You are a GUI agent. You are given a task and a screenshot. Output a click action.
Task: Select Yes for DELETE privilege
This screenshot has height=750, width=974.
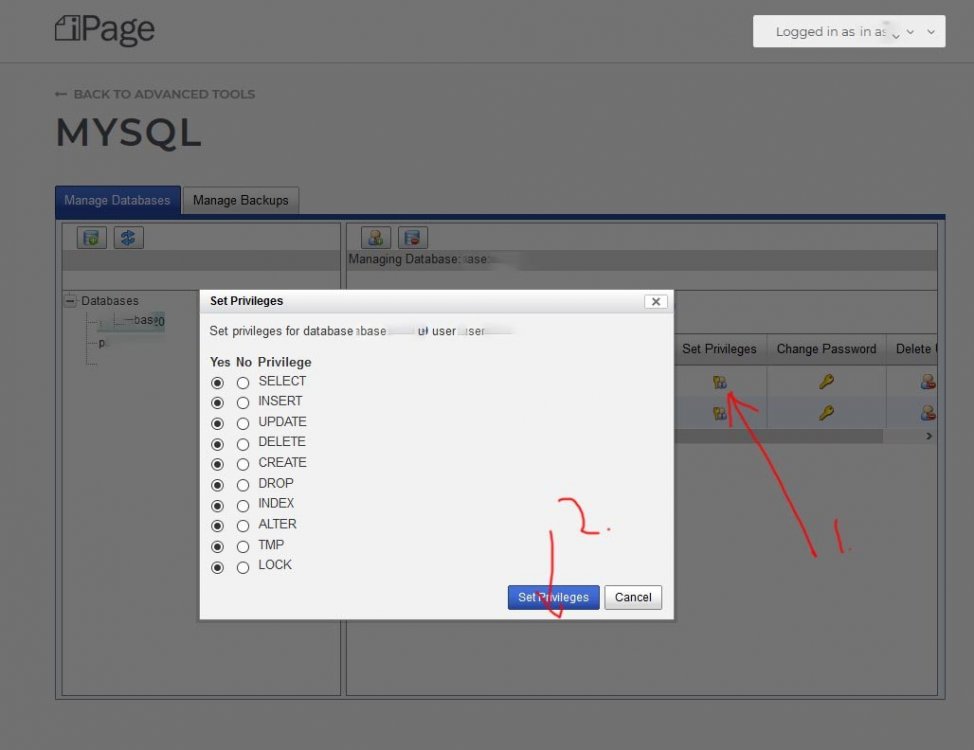click(217, 444)
